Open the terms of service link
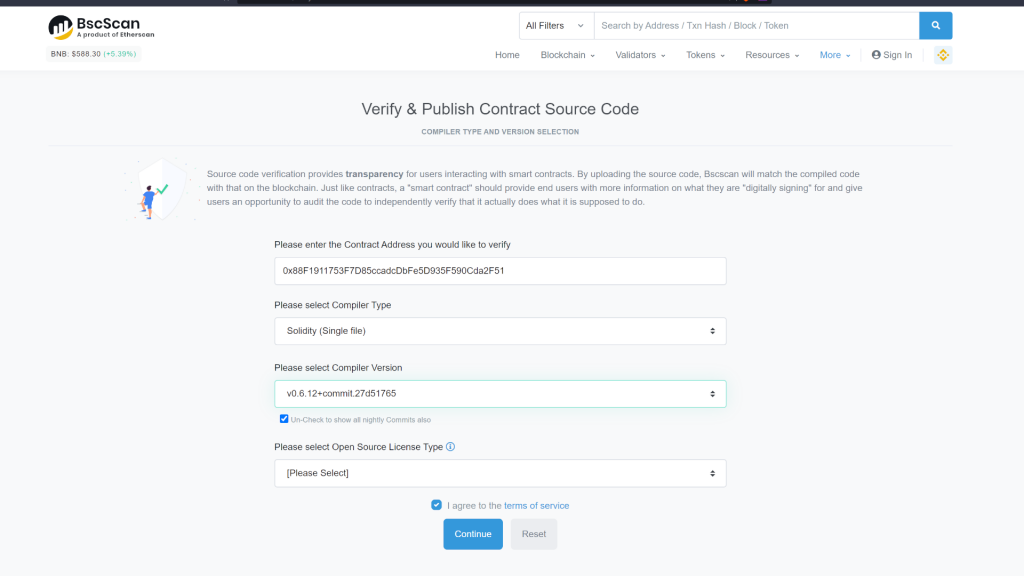The width and height of the screenshot is (1024, 576). click(536, 505)
